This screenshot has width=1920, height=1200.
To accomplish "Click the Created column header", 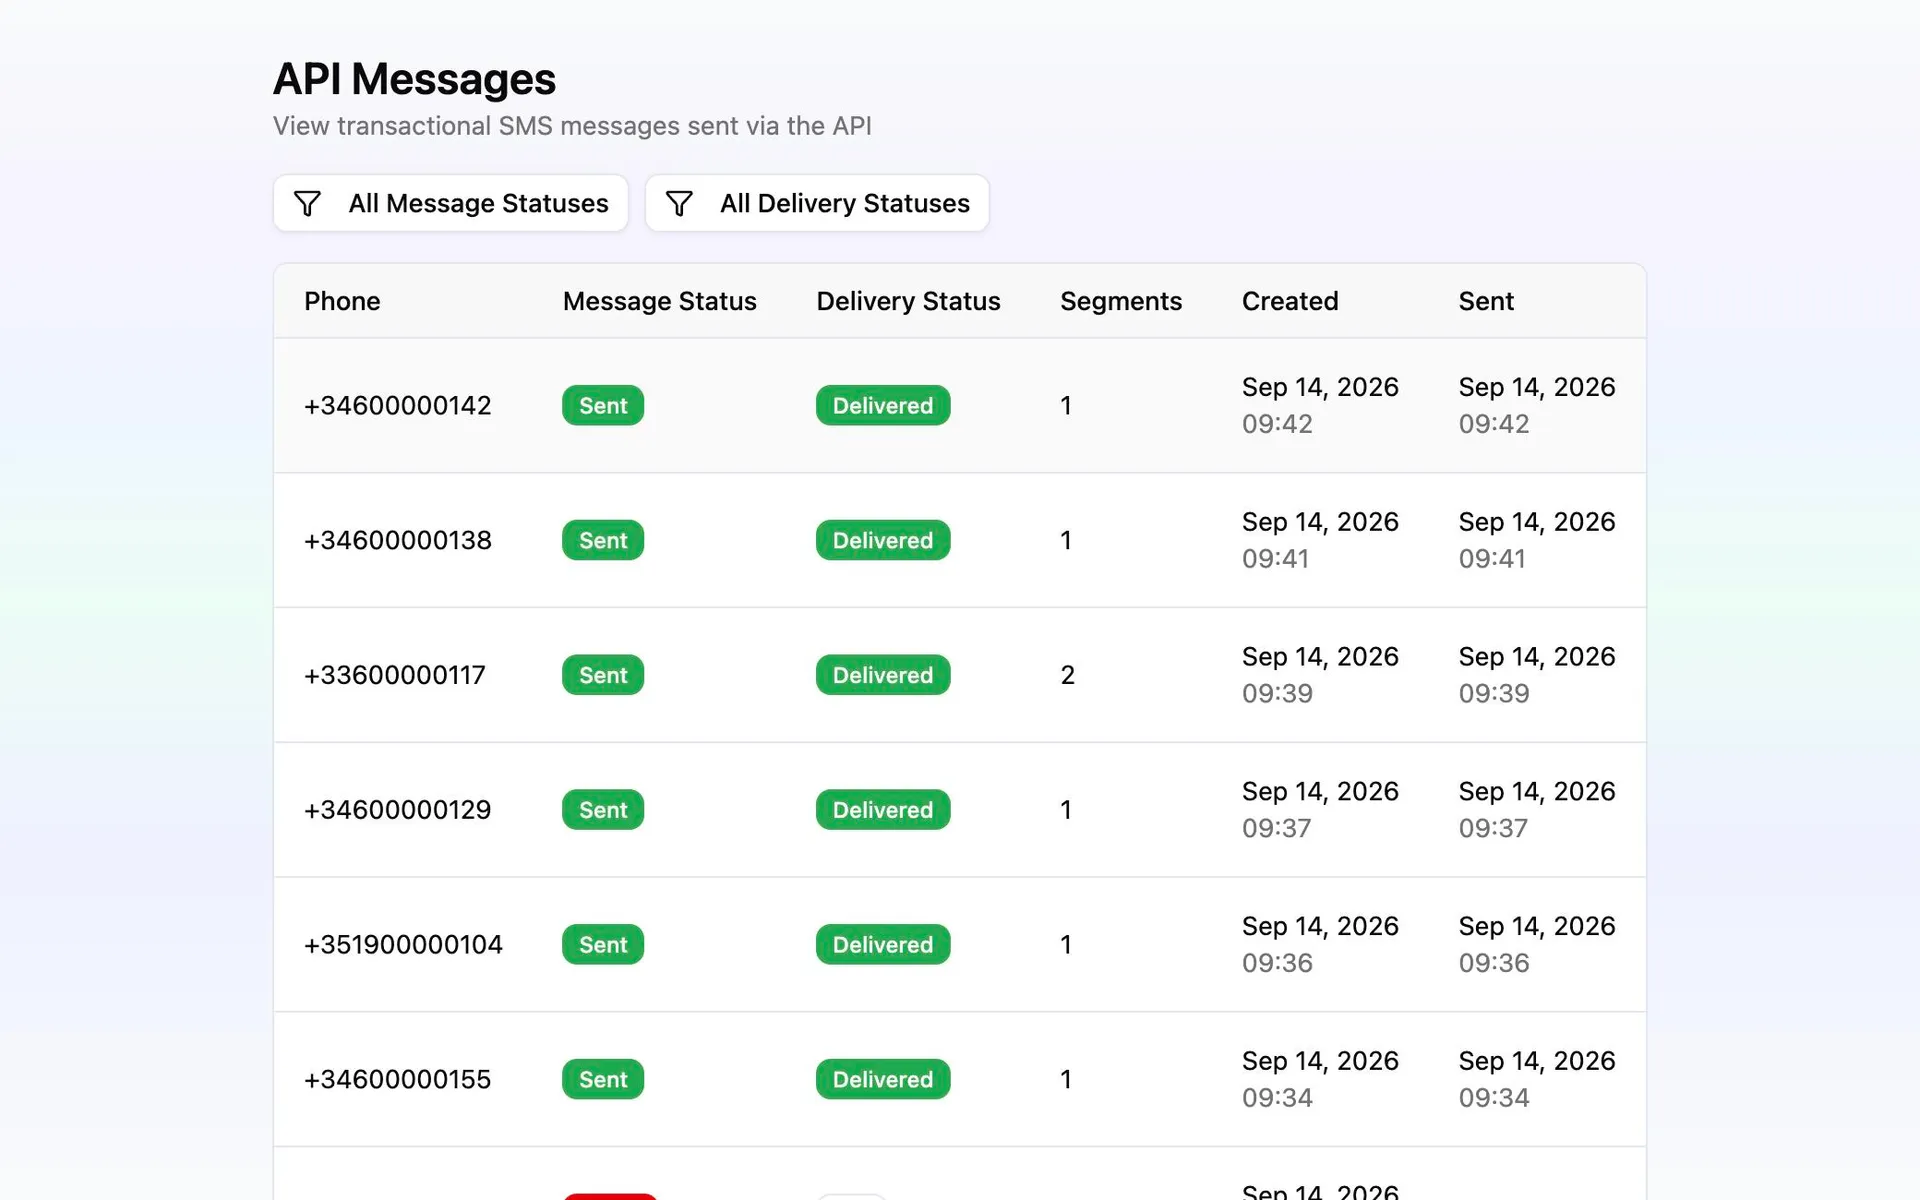I will [1290, 301].
